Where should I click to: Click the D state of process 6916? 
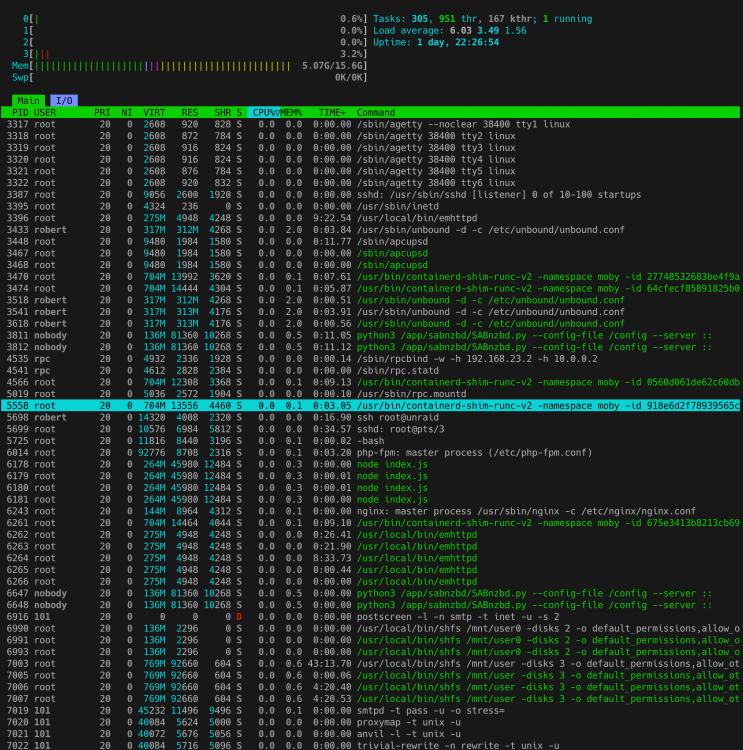pos(239,617)
